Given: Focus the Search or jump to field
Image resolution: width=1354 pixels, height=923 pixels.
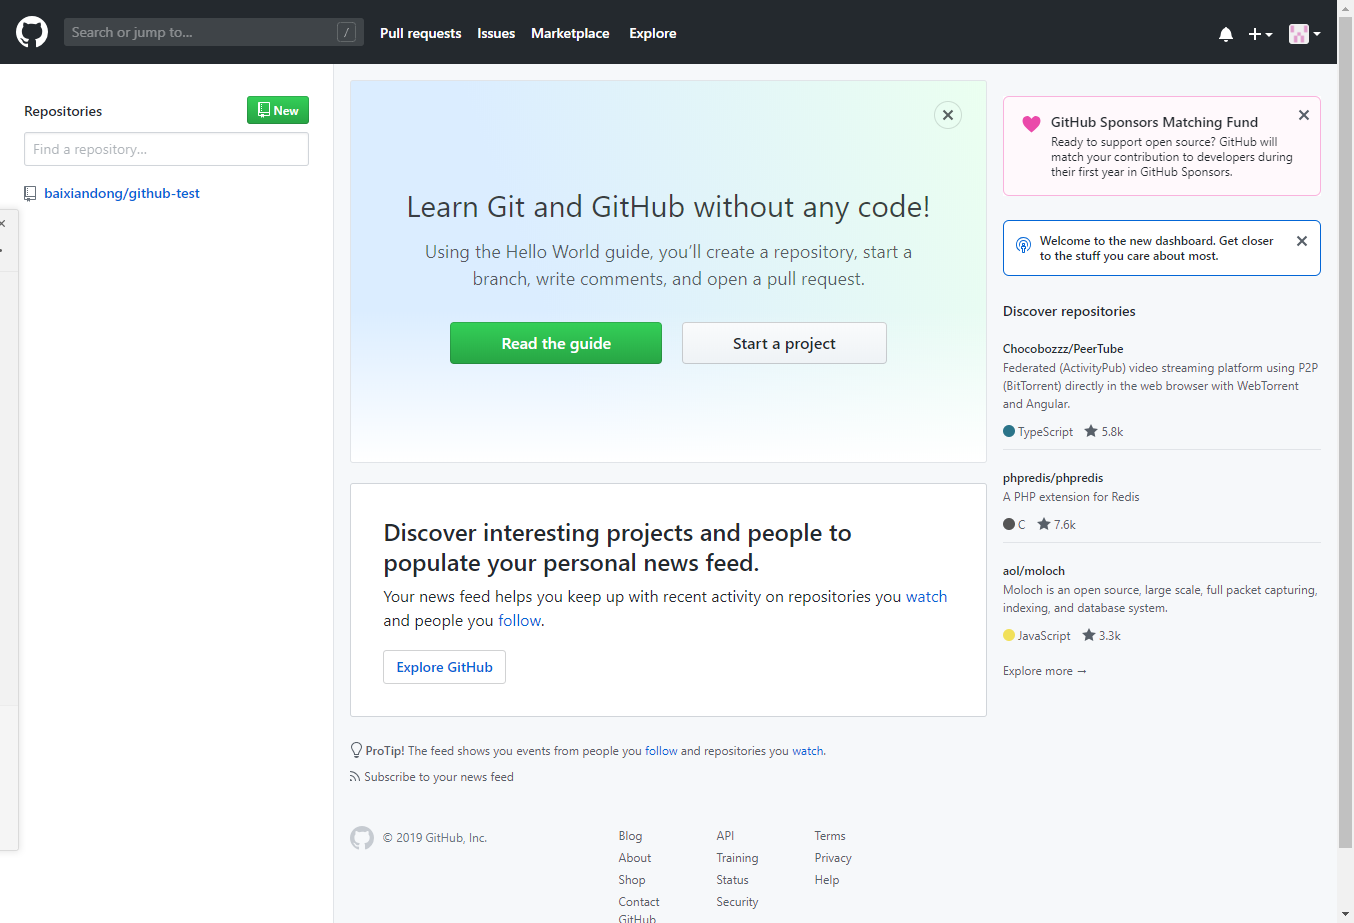Looking at the screenshot, I should [214, 32].
